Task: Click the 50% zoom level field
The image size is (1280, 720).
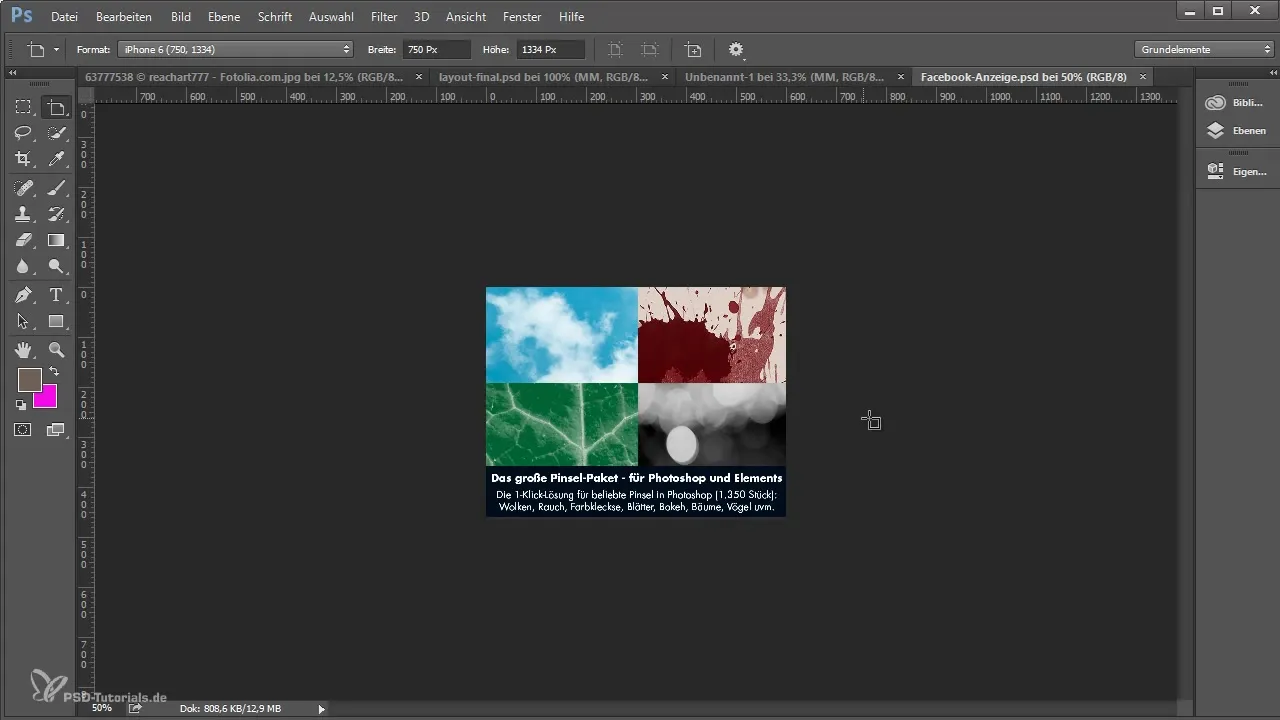Action: 101,708
